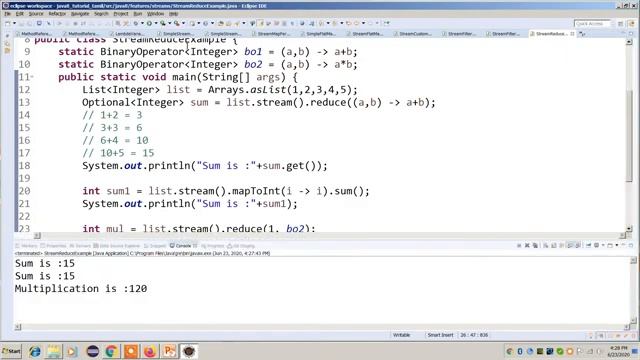Click the External Tools run icon
The height and width of the screenshot is (360, 640).
(177, 24)
